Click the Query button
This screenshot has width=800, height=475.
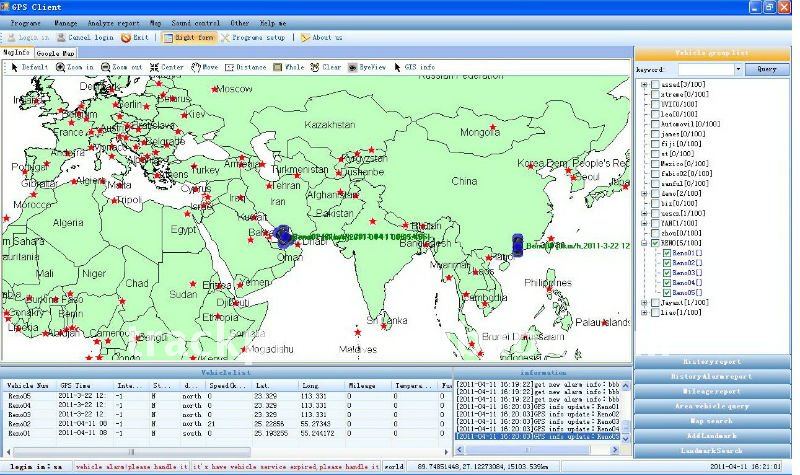[x=766, y=69]
